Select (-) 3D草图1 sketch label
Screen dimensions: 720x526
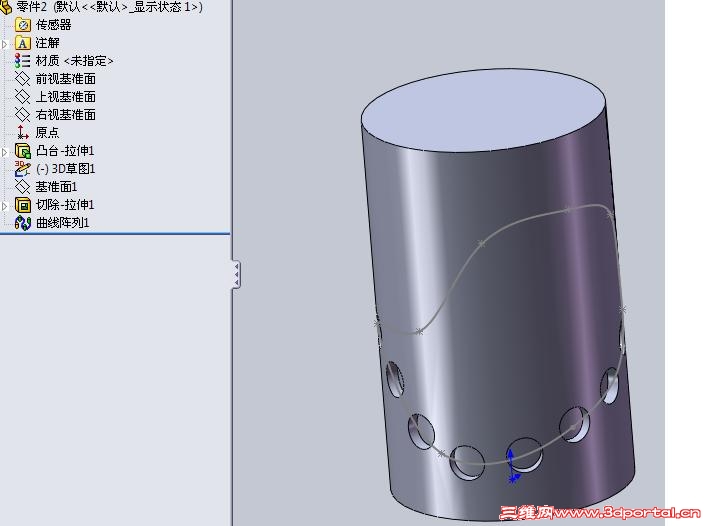[x=66, y=169]
